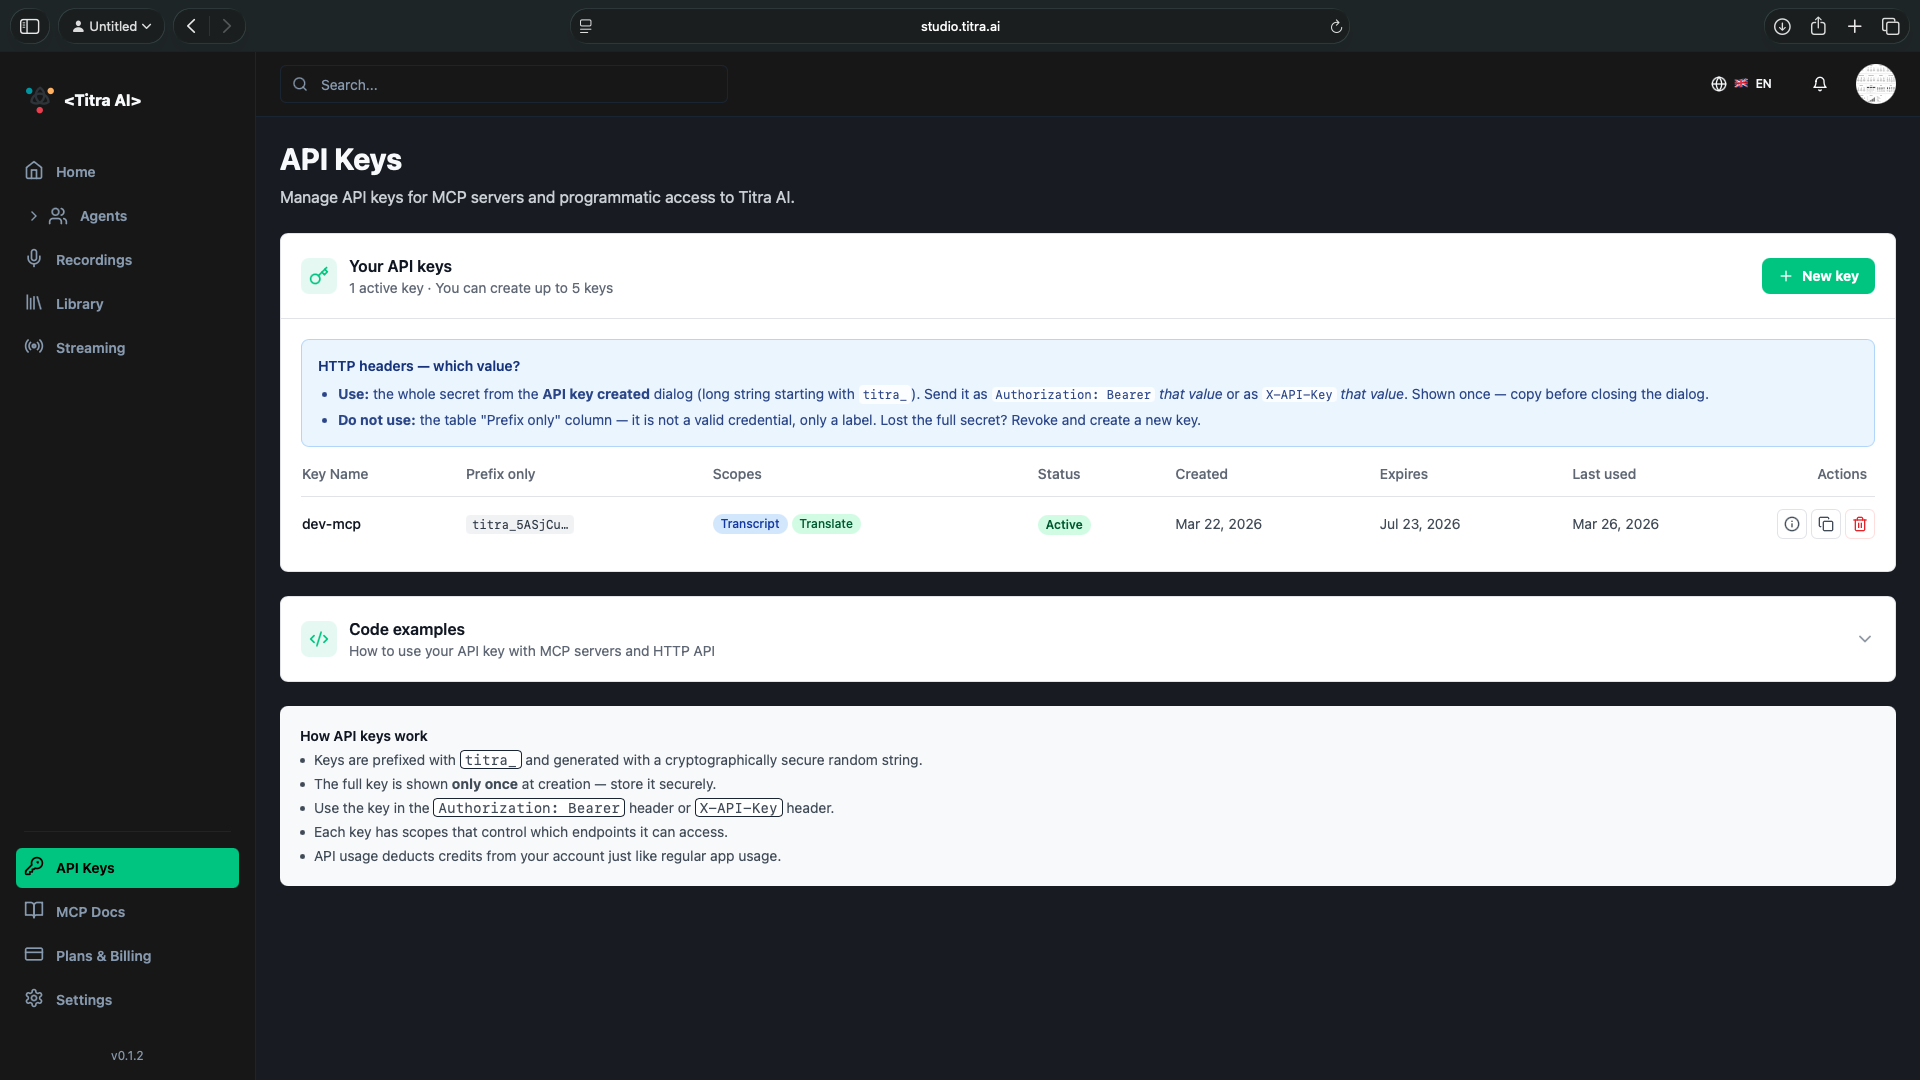The height and width of the screenshot is (1080, 1920).
Task: Create a New key
Action: (1818, 276)
